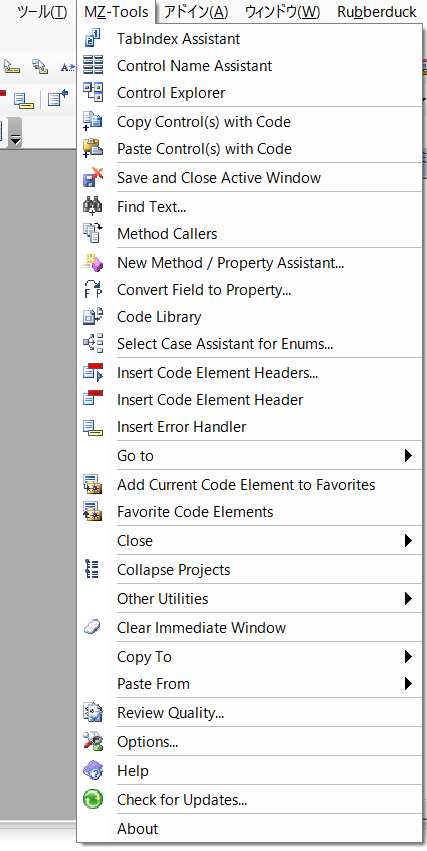427x851 pixels.
Task: Click the green Check for Updates icon
Action: pyautogui.click(x=93, y=799)
